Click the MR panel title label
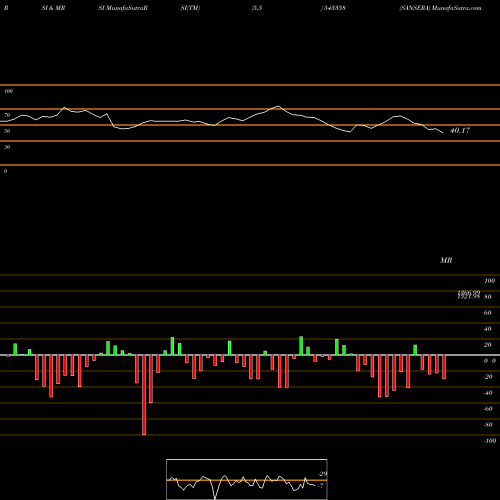Screen dimensions: 500x500 point(446,260)
